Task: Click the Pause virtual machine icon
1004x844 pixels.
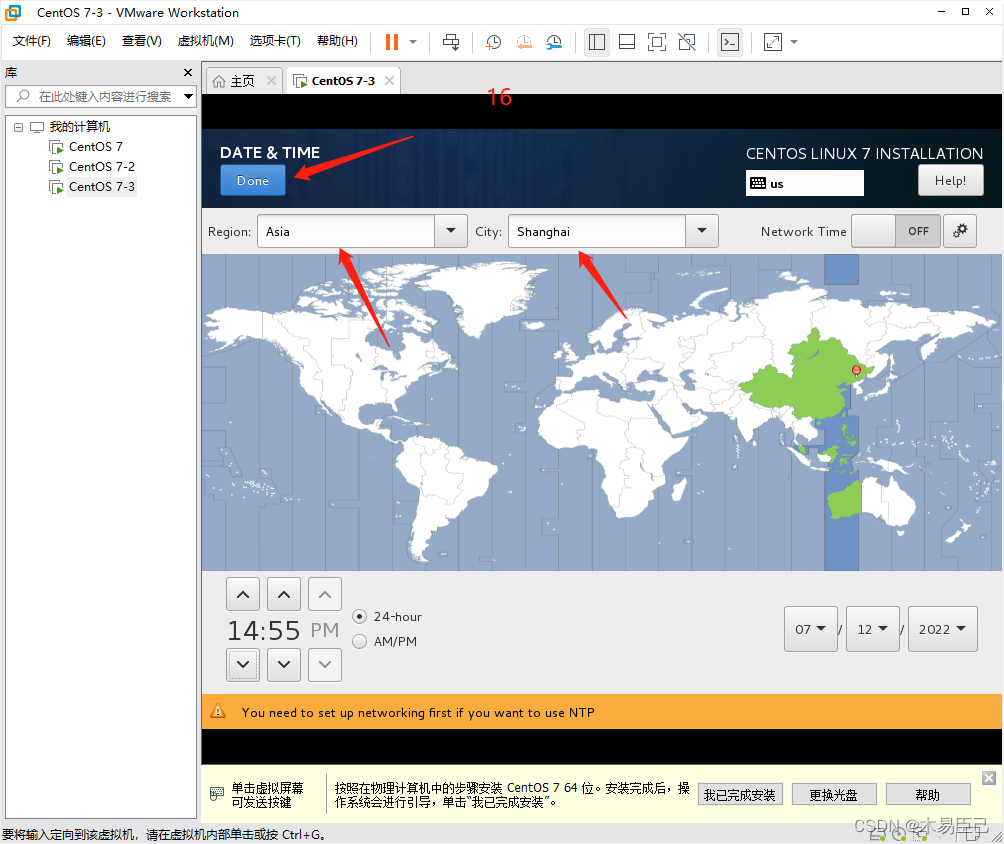Action: click(x=392, y=42)
